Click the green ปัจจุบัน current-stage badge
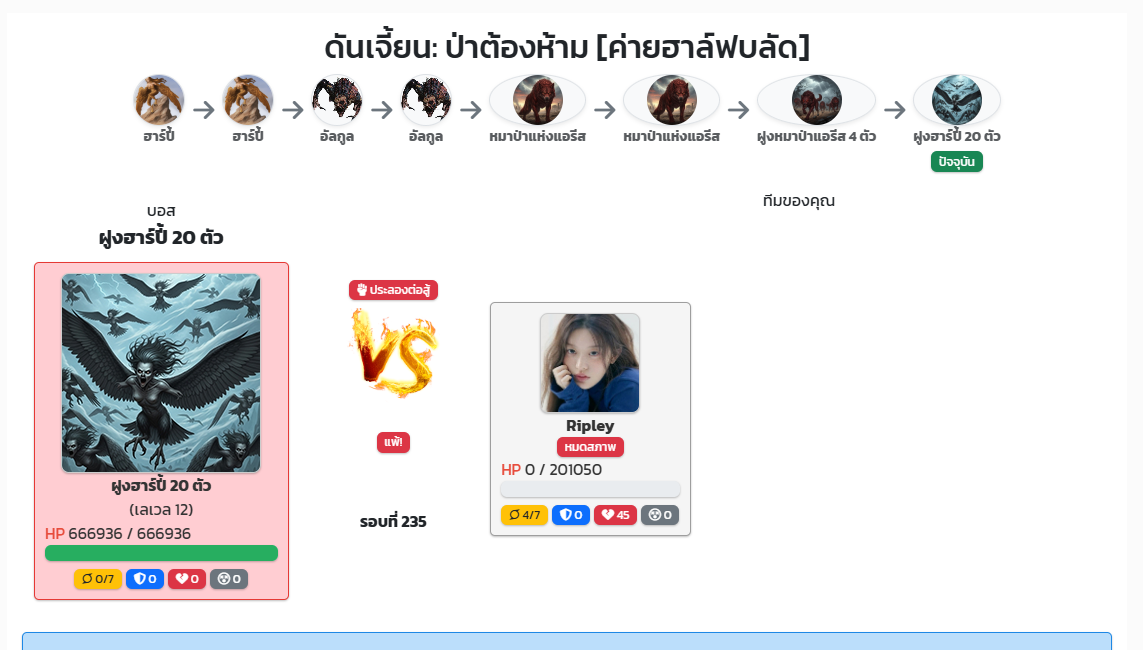Image resolution: width=1143 pixels, height=650 pixels. pos(956,162)
